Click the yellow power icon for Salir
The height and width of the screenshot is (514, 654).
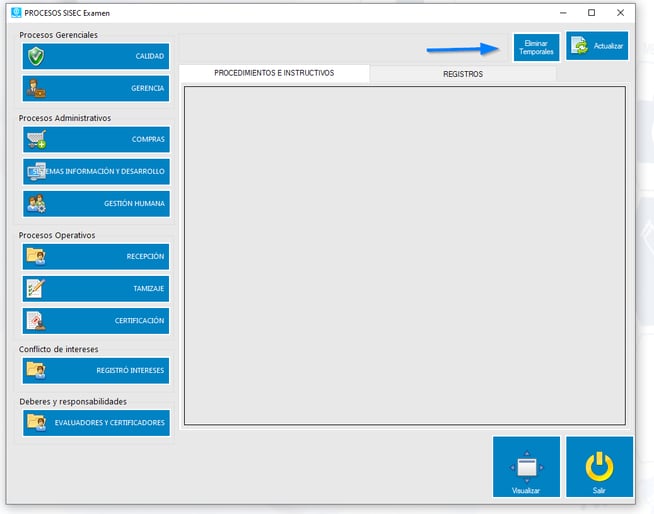[599, 465]
